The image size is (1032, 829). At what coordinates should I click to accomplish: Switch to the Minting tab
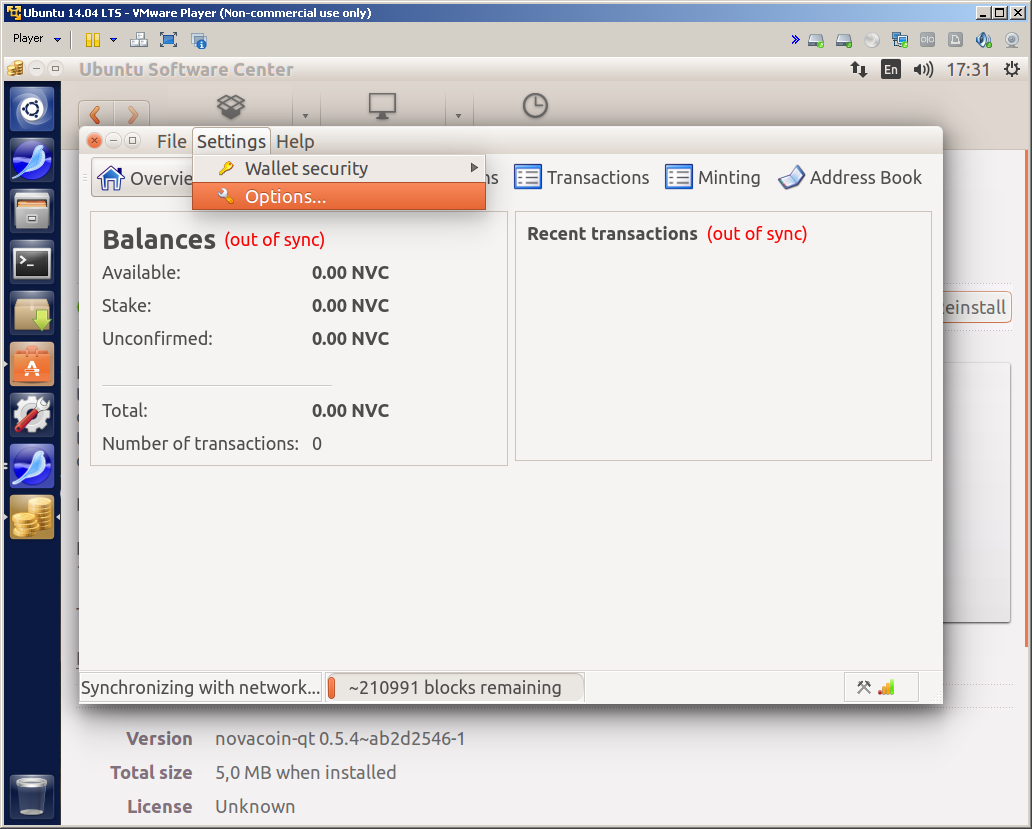click(713, 178)
